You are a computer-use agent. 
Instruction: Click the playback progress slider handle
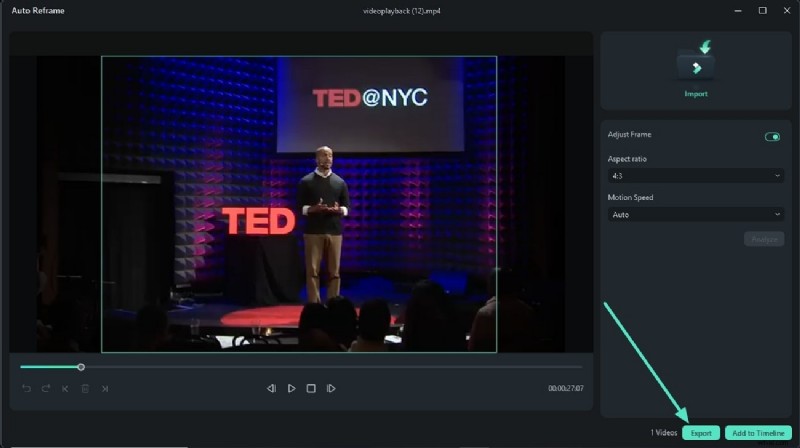[81, 367]
